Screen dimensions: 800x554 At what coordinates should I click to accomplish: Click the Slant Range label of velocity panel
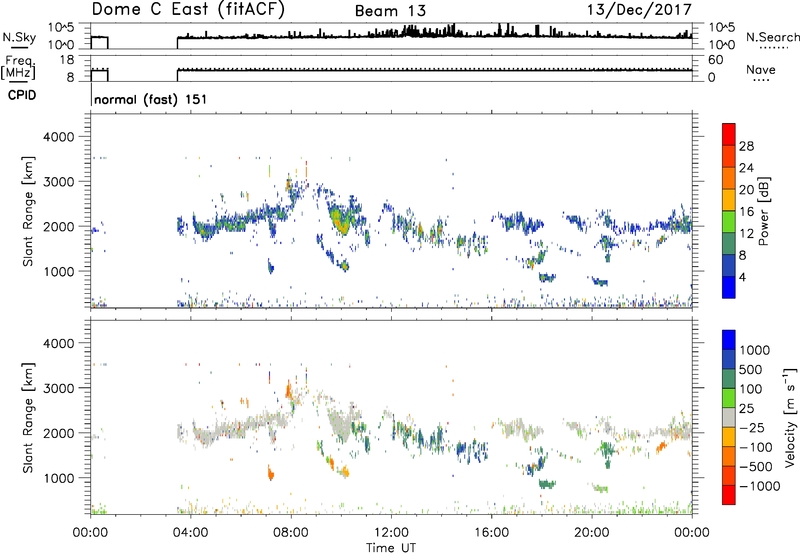point(28,417)
